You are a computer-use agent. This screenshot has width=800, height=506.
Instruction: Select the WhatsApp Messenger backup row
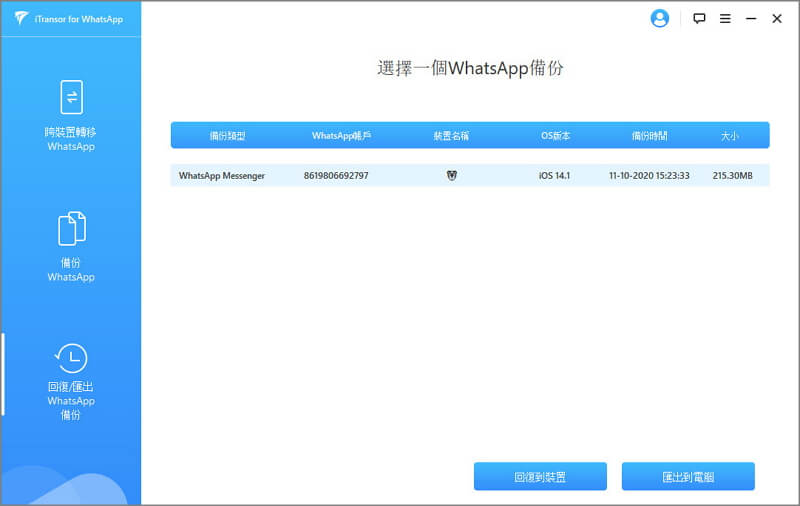tap(222, 176)
